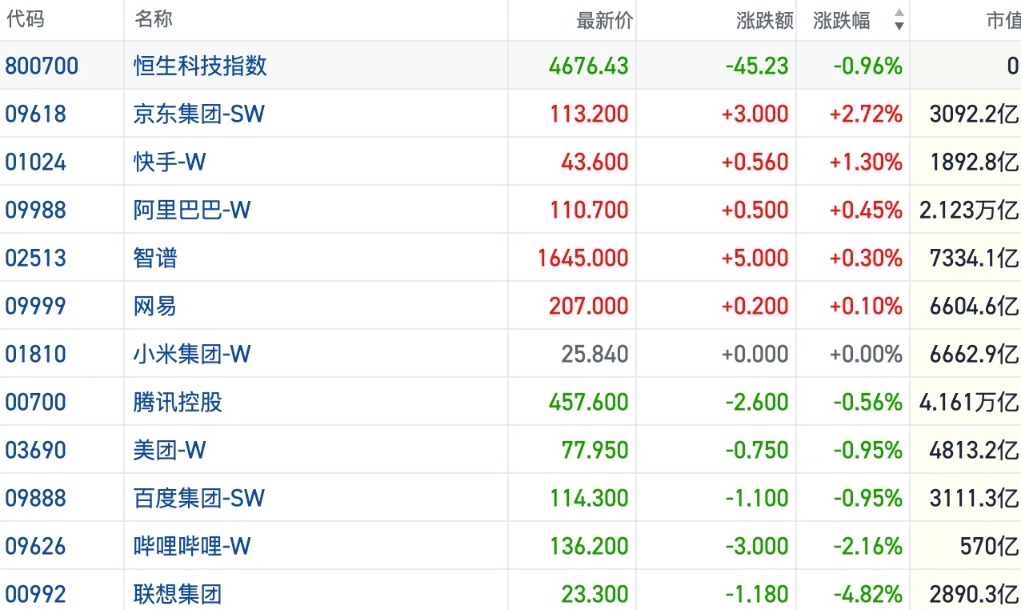Open 京东集团-SW stock details
Viewport: 1021px width, 610px height.
(199, 114)
